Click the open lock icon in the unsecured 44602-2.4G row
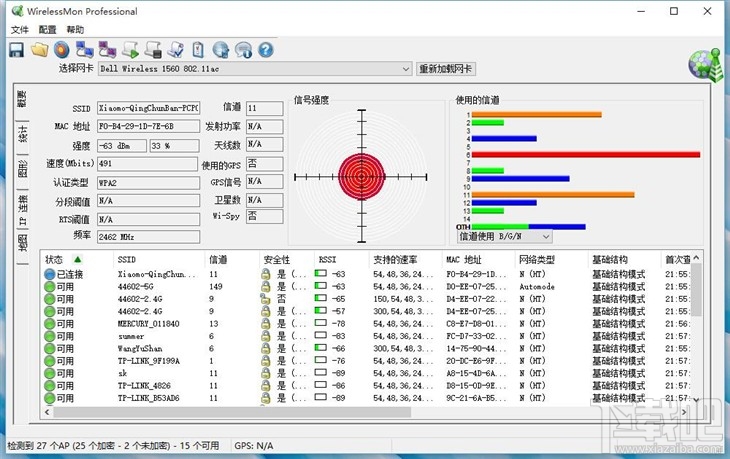730x459 pixels. [265, 299]
